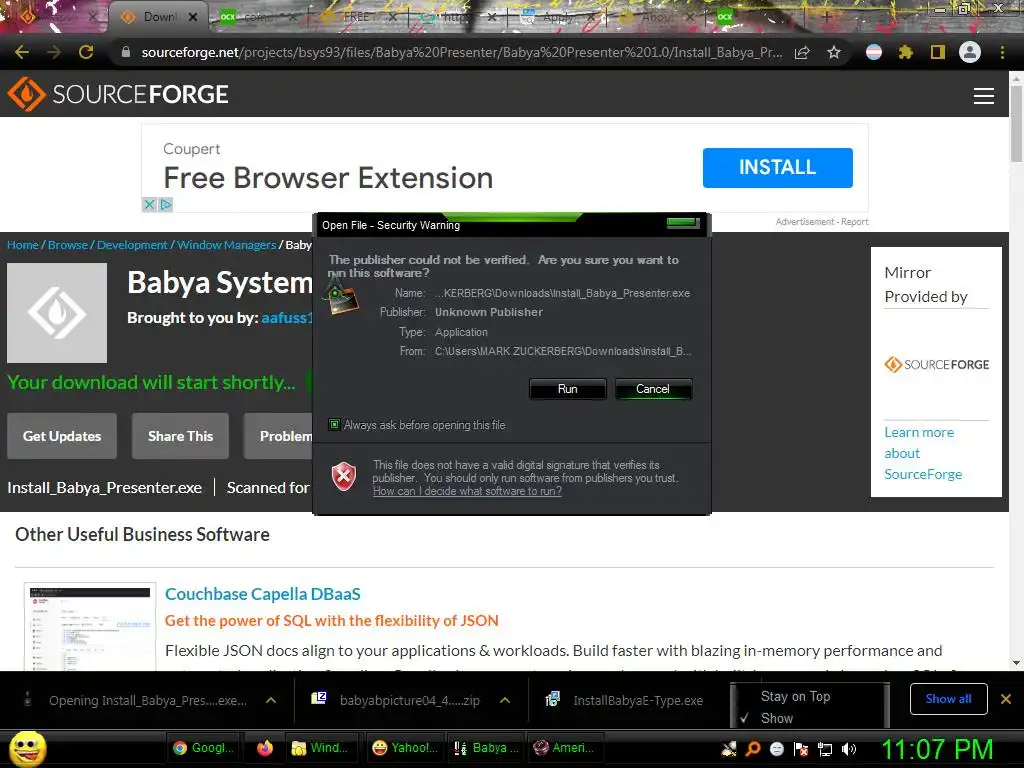1024x768 pixels.
Task: Open the Couchbase Capella DBaaS link
Action: coord(263,594)
